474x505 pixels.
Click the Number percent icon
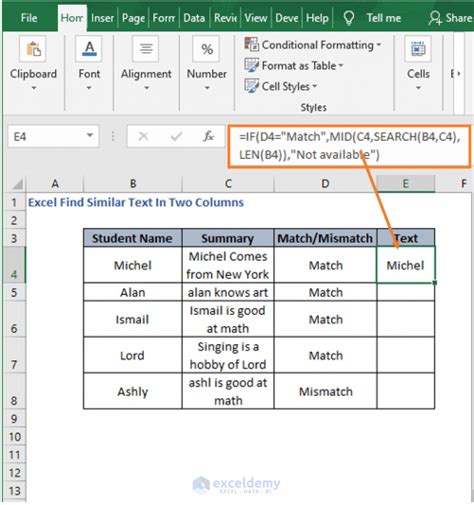[x=206, y=49]
